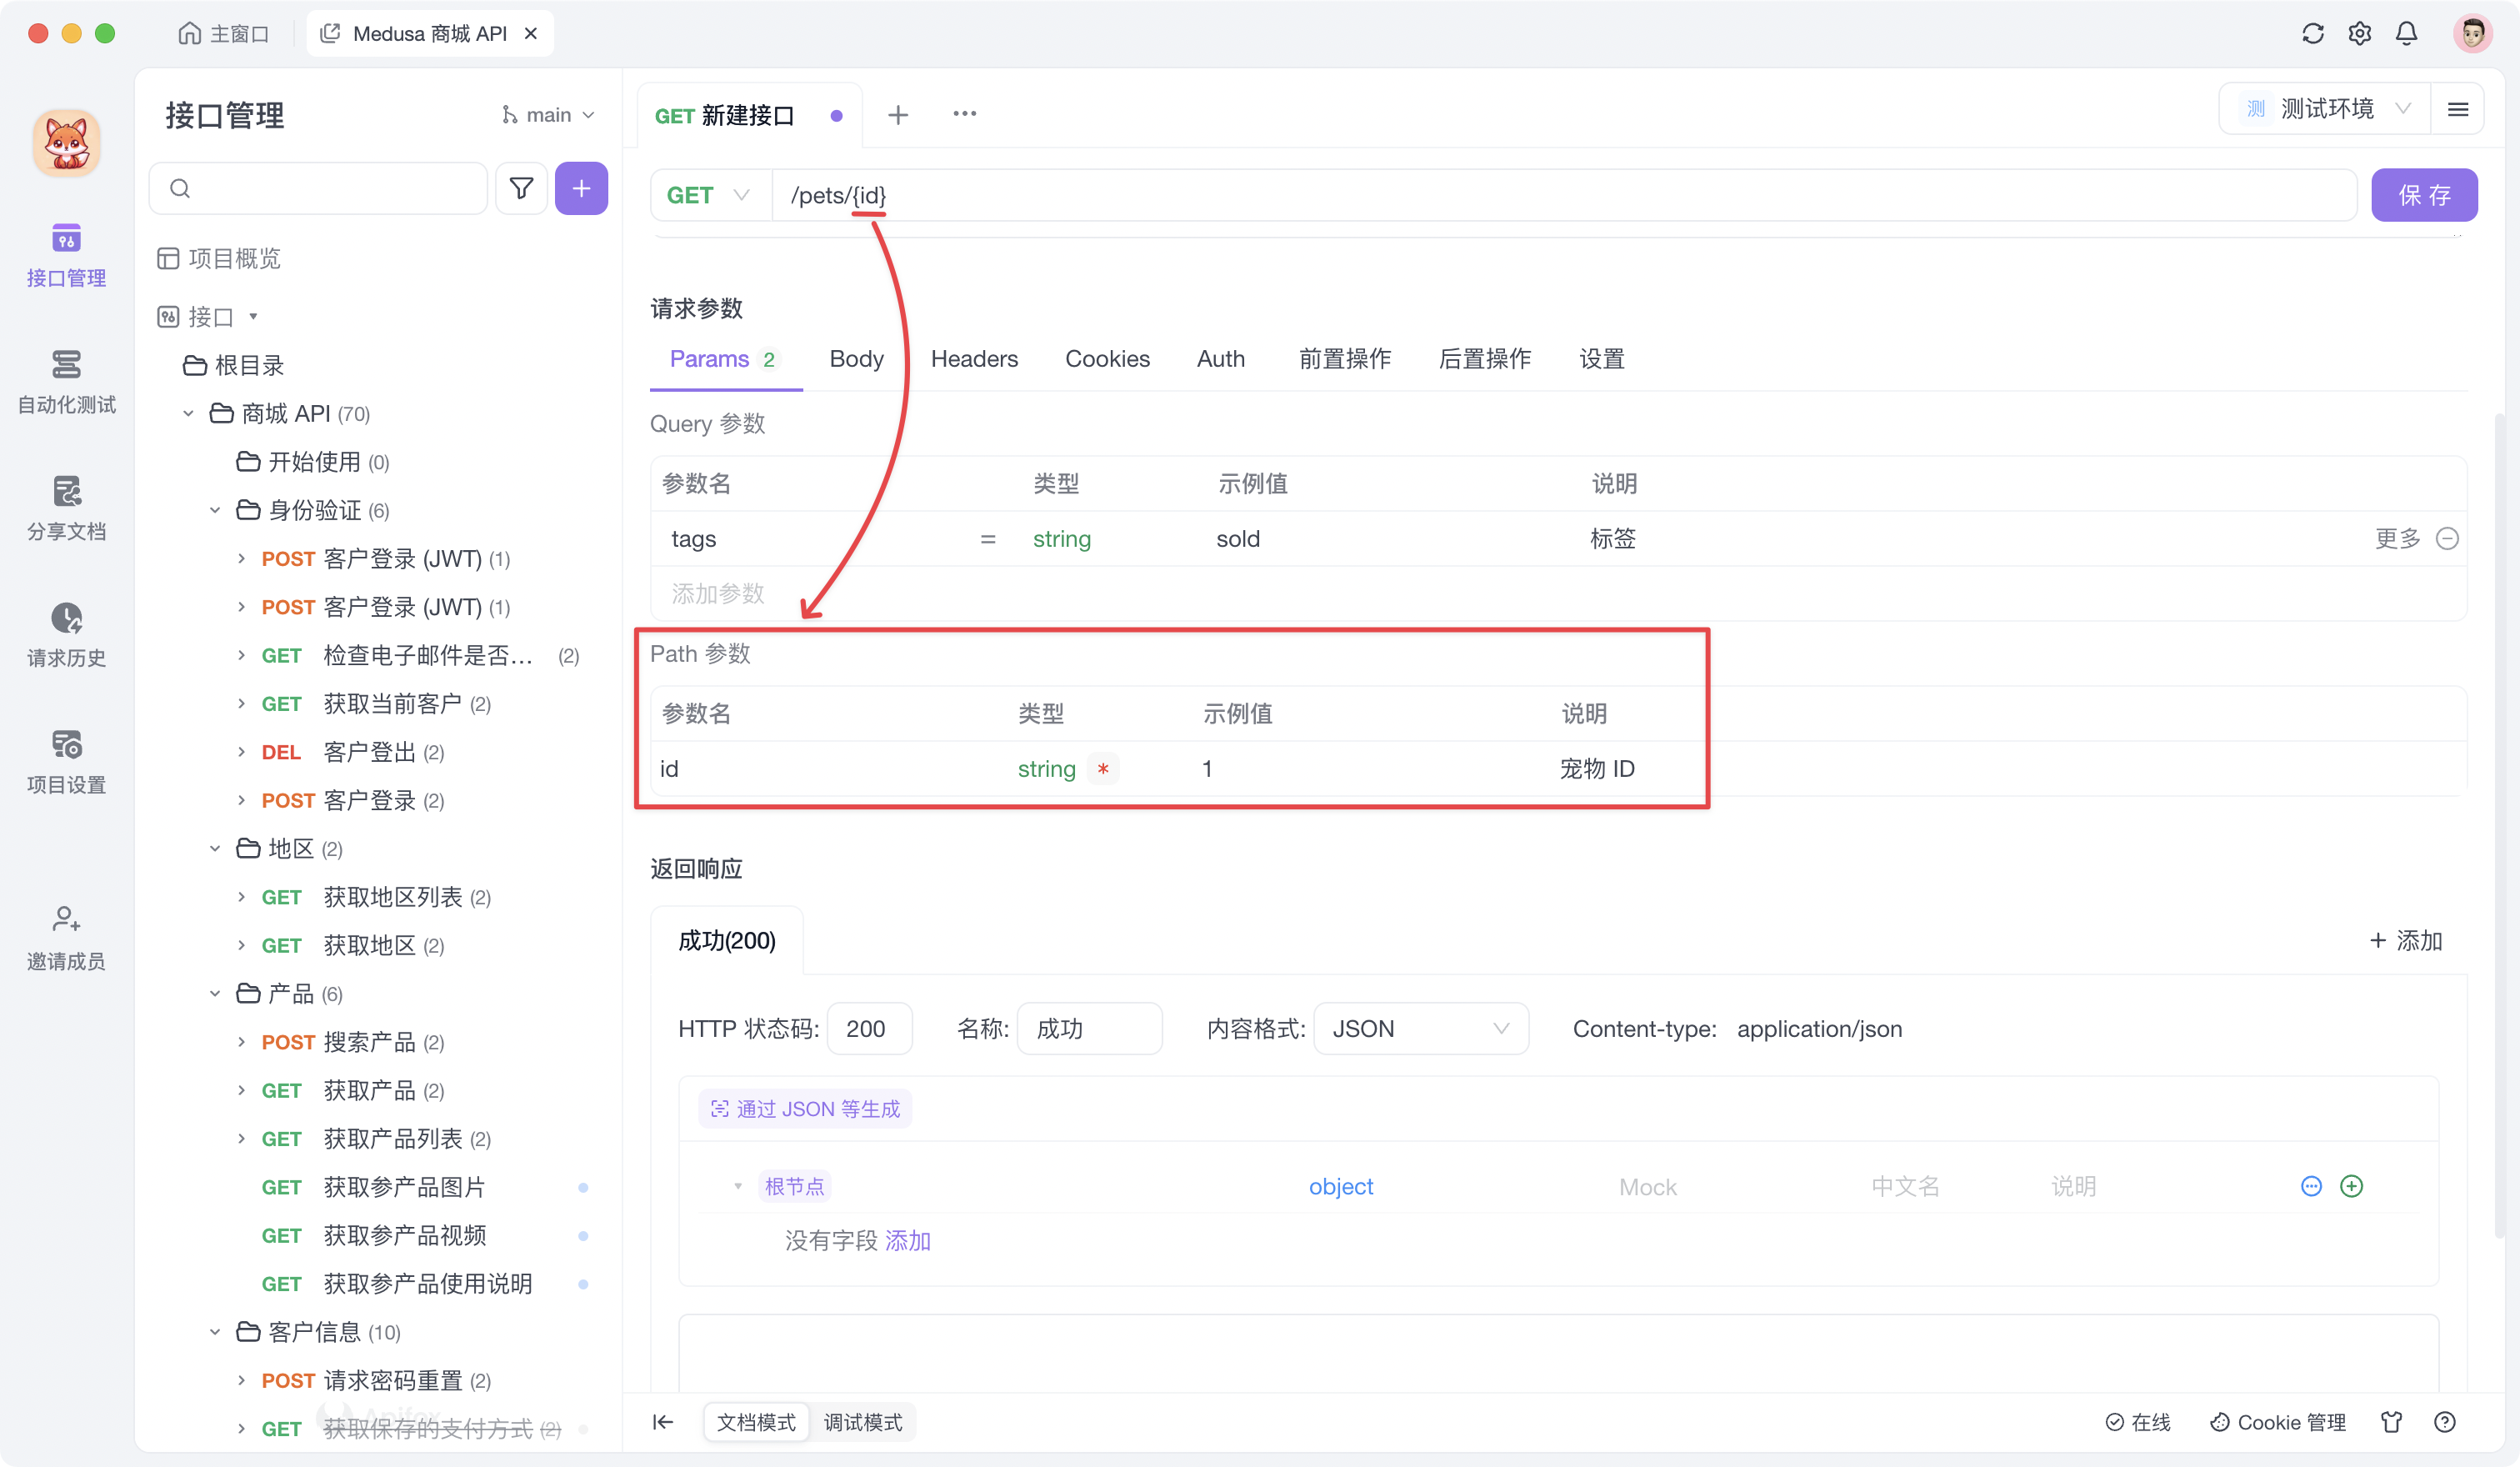Click the 保存 button
This screenshot has height=1467, width=2520.
[x=2424, y=194]
